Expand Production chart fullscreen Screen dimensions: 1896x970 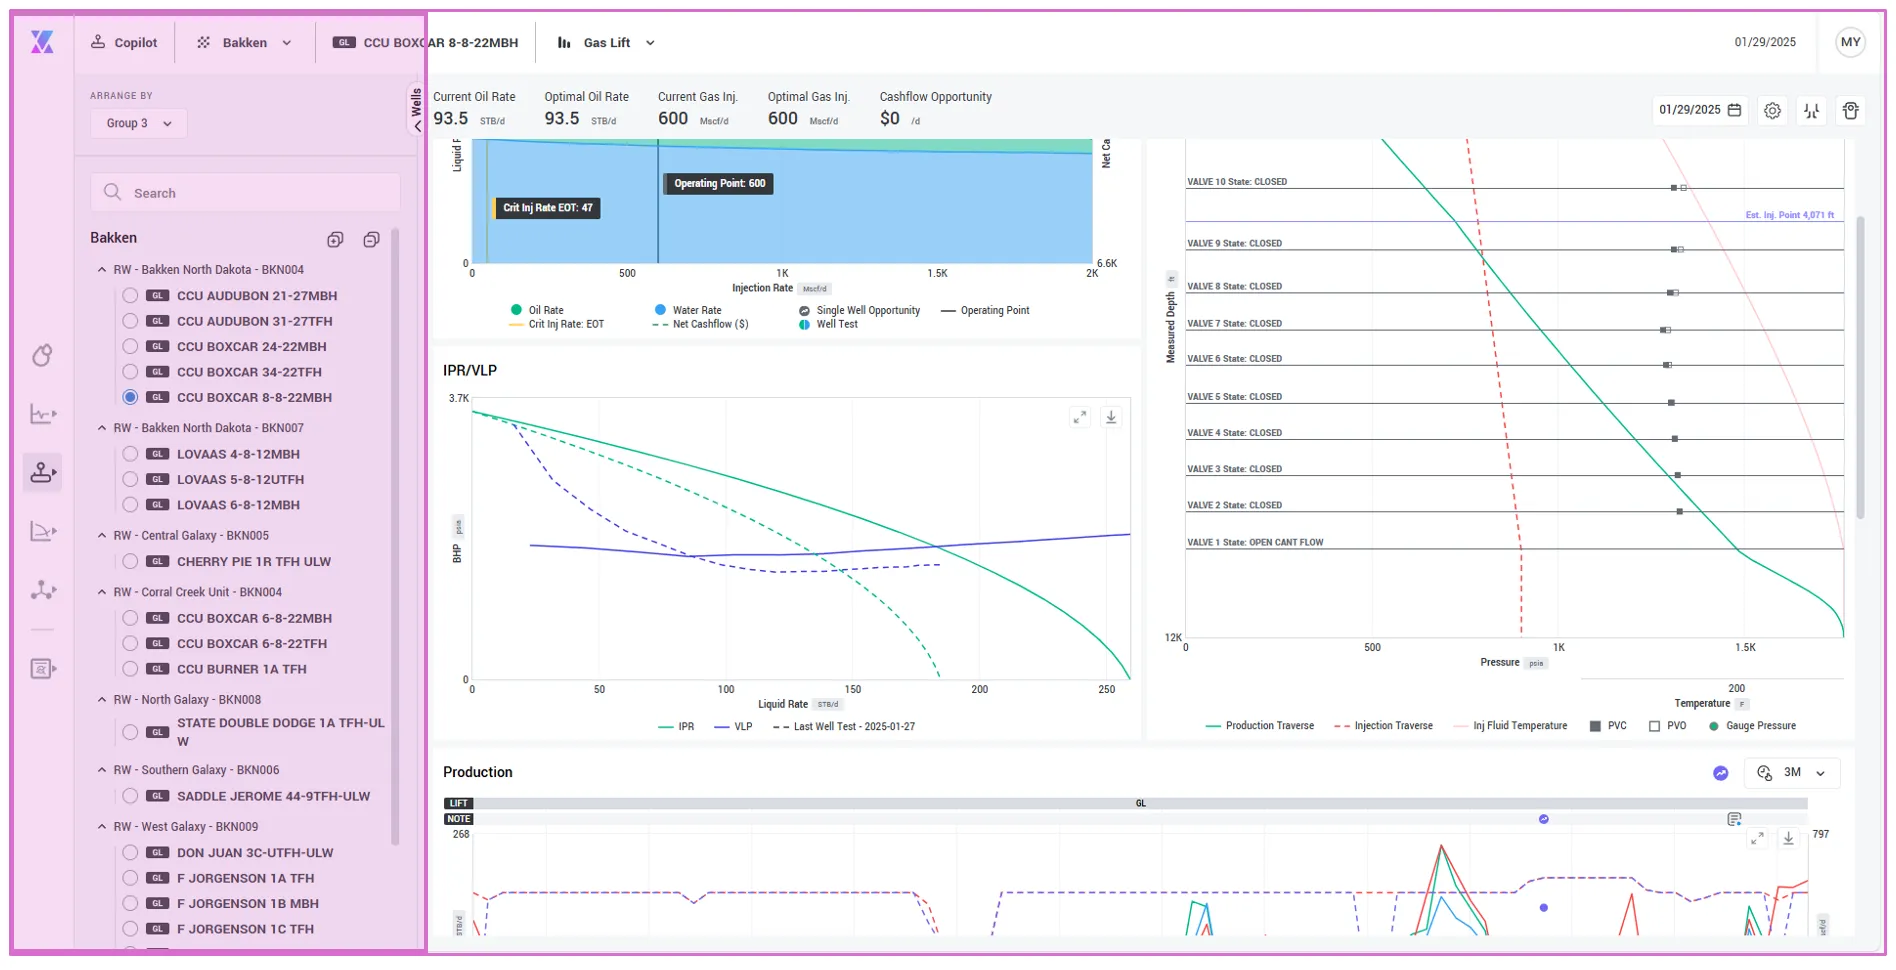click(1757, 839)
